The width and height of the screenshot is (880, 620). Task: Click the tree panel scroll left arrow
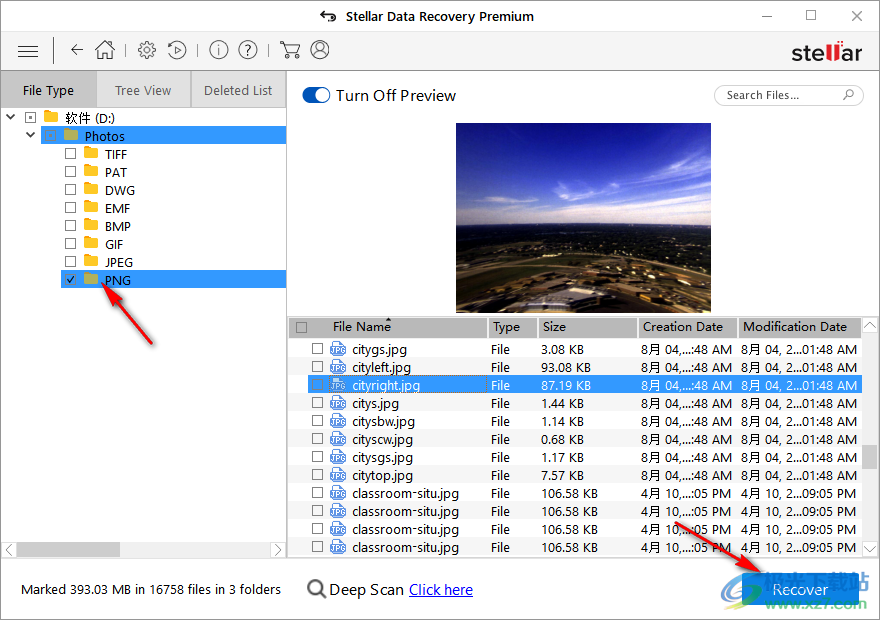click(x=10, y=549)
